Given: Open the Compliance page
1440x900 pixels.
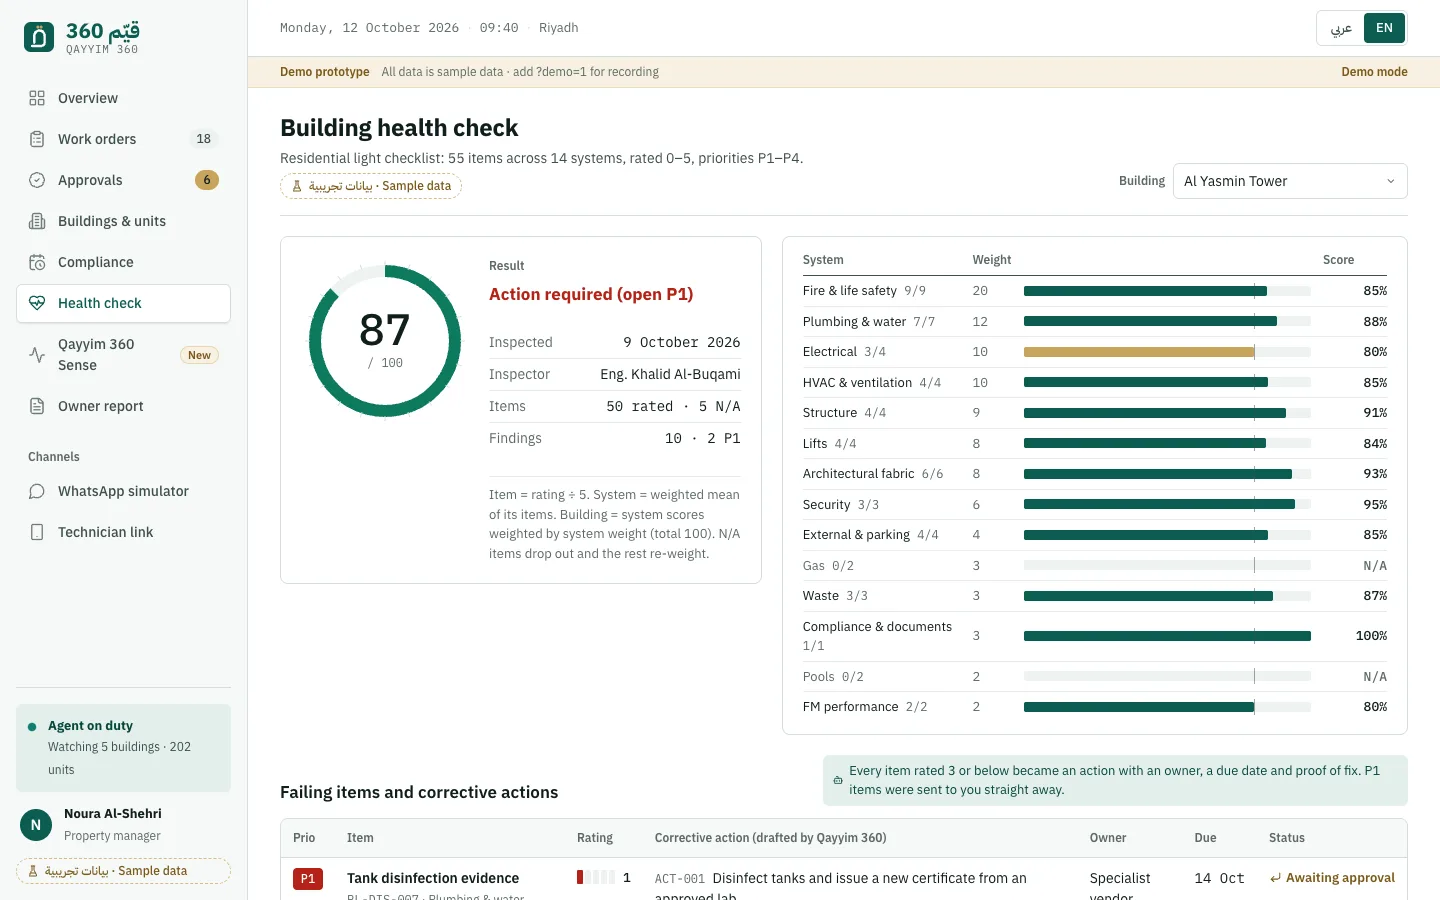Looking at the screenshot, I should click(124, 262).
